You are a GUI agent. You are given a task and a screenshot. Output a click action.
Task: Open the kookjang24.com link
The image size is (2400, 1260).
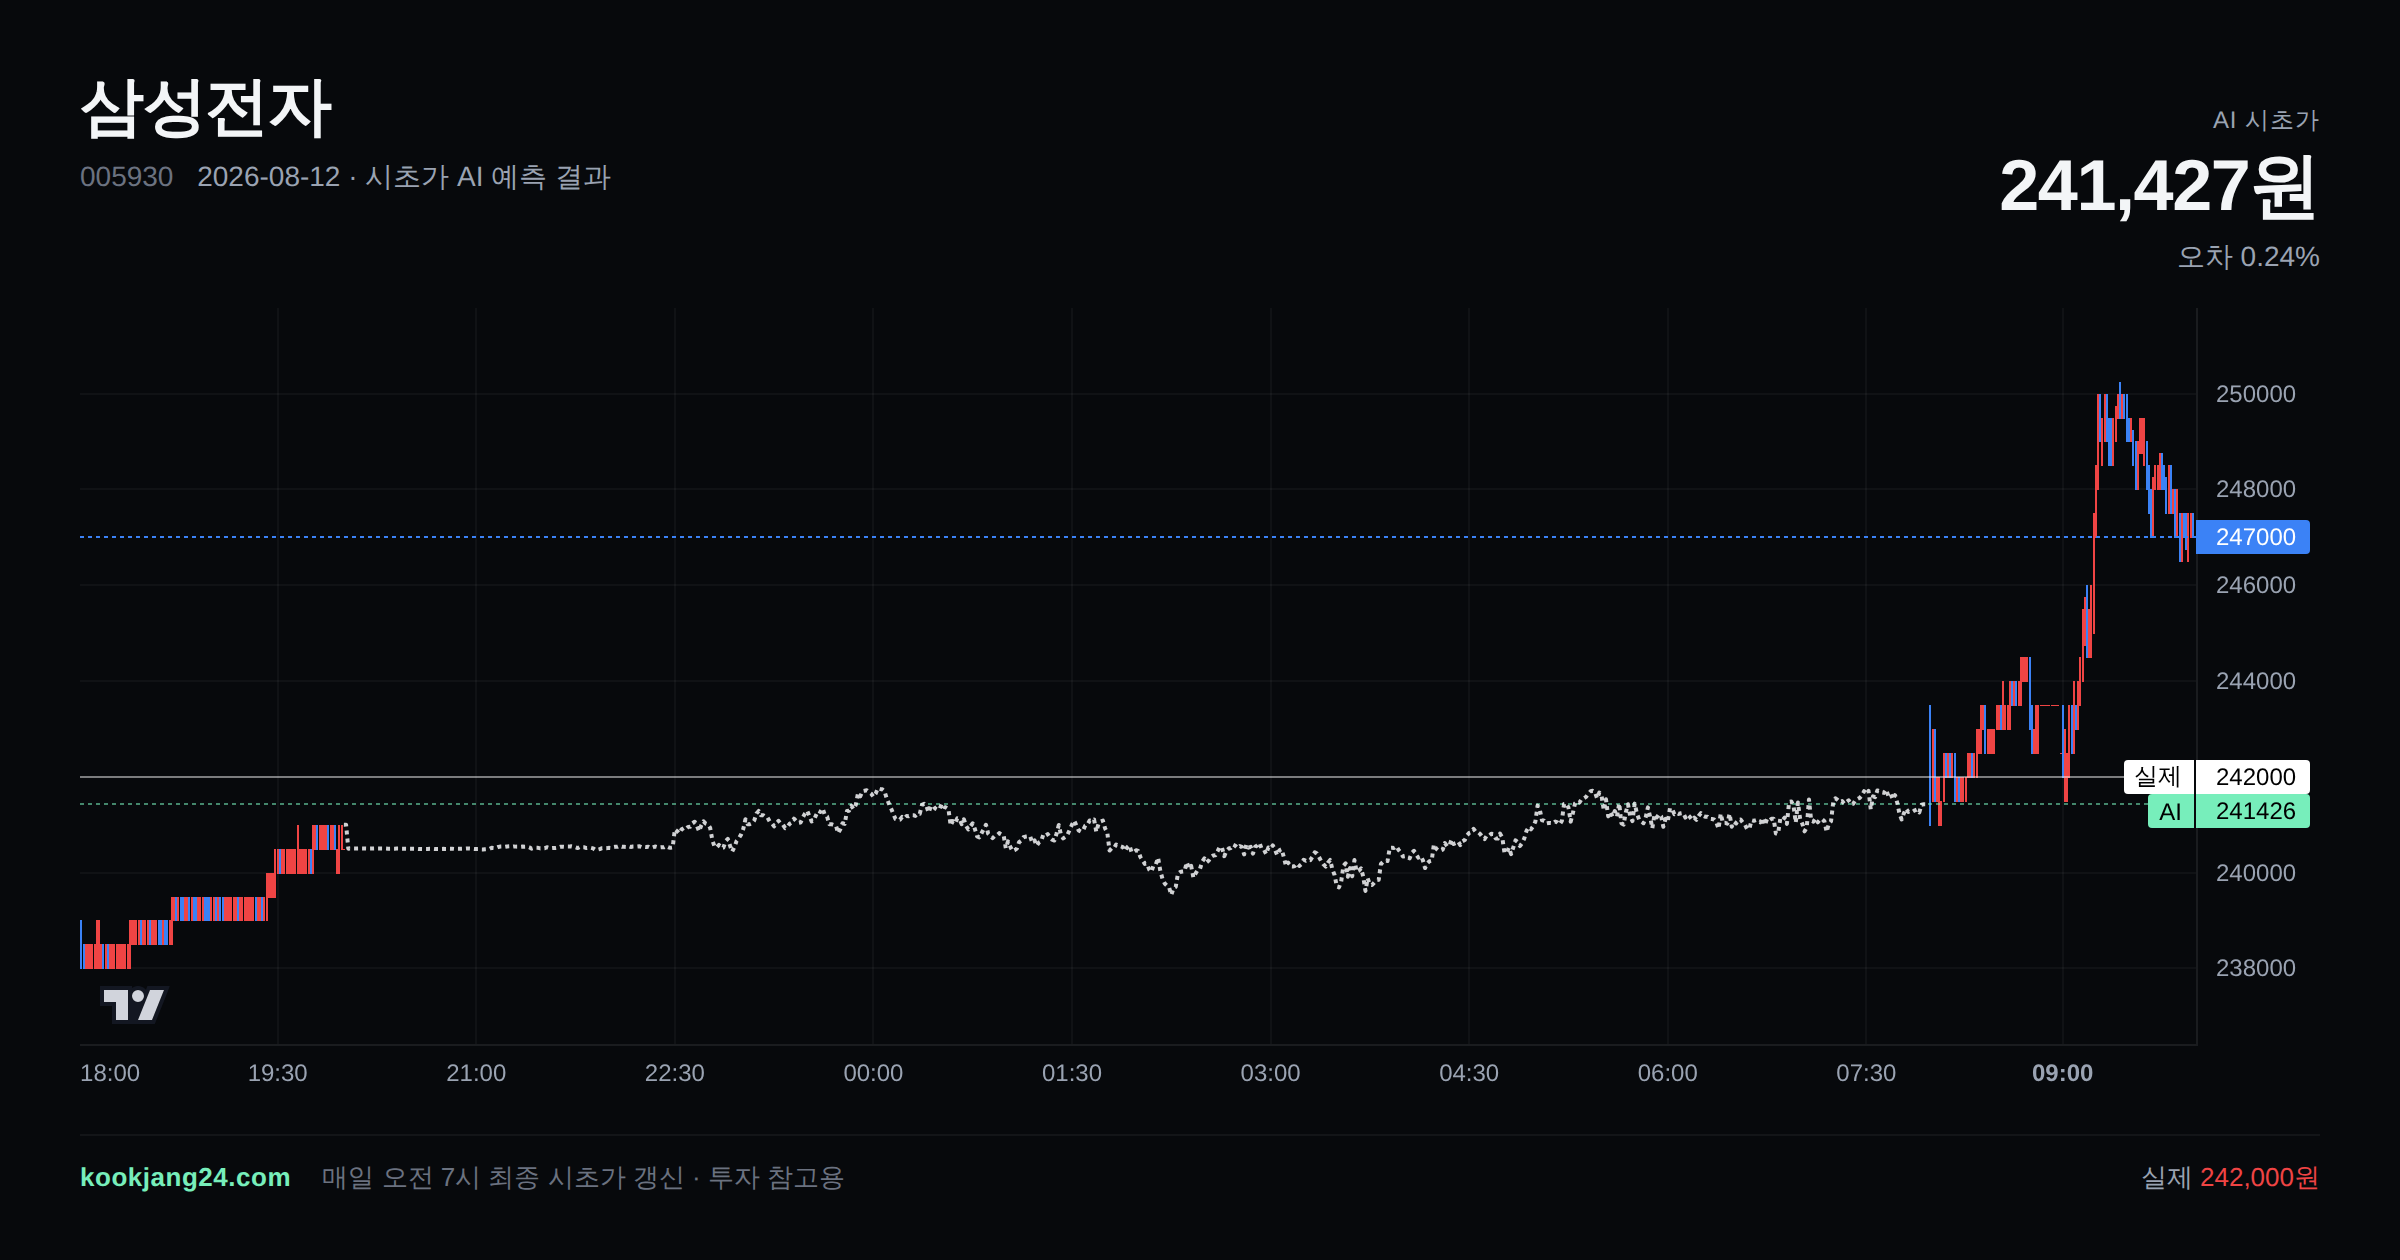point(185,1177)
